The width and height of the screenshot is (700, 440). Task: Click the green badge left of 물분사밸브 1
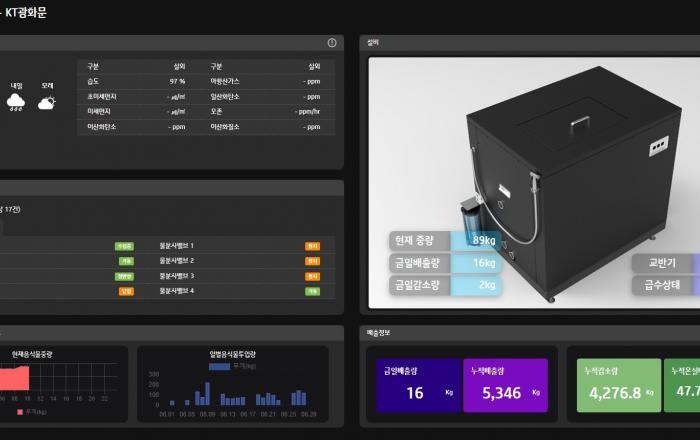click(124, 245)
